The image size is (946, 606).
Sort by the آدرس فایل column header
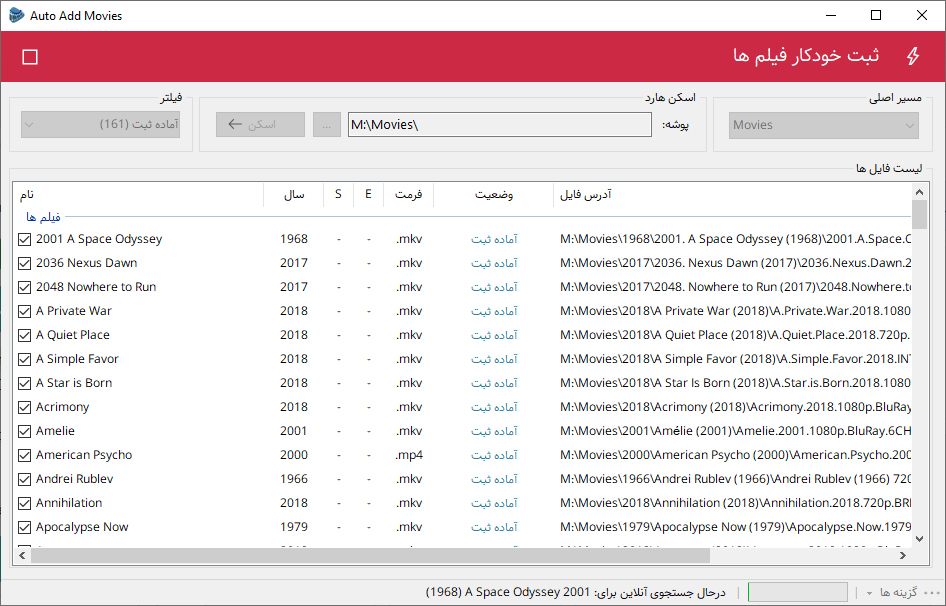point(732,194)
